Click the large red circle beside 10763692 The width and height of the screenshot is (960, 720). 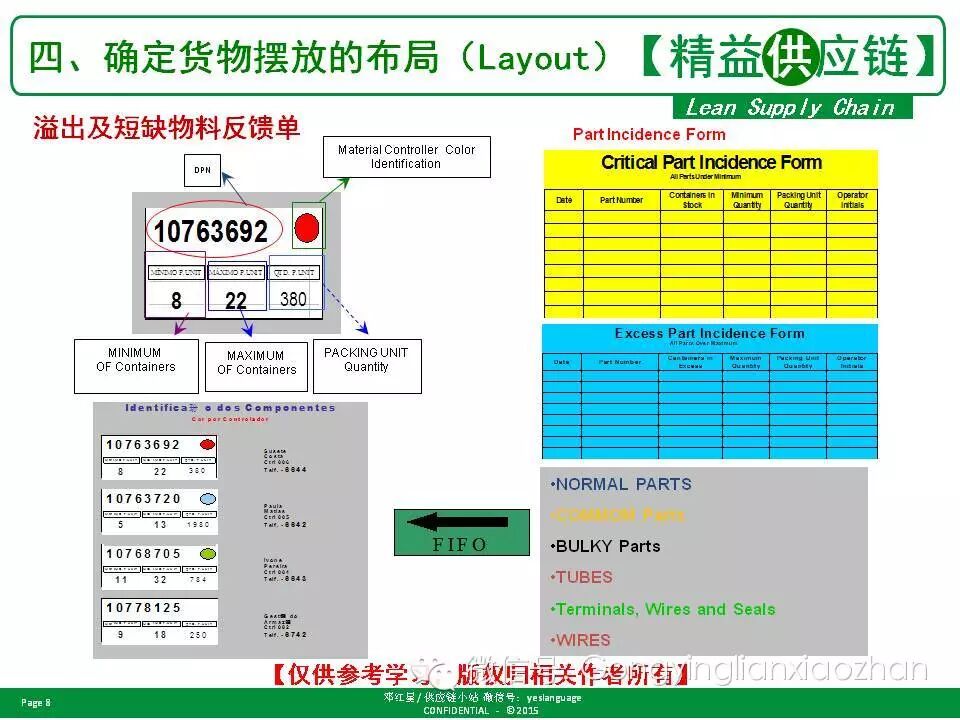(x=307, y=227)
